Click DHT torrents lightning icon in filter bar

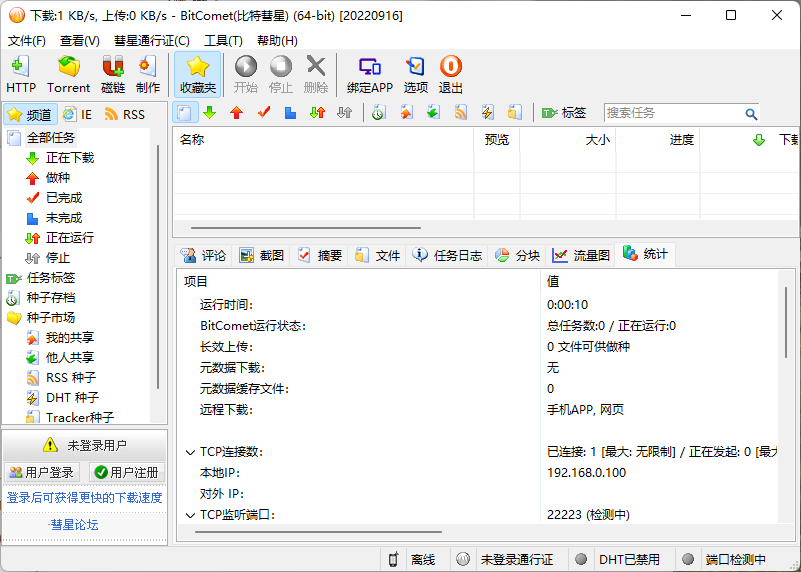[487, 113]
